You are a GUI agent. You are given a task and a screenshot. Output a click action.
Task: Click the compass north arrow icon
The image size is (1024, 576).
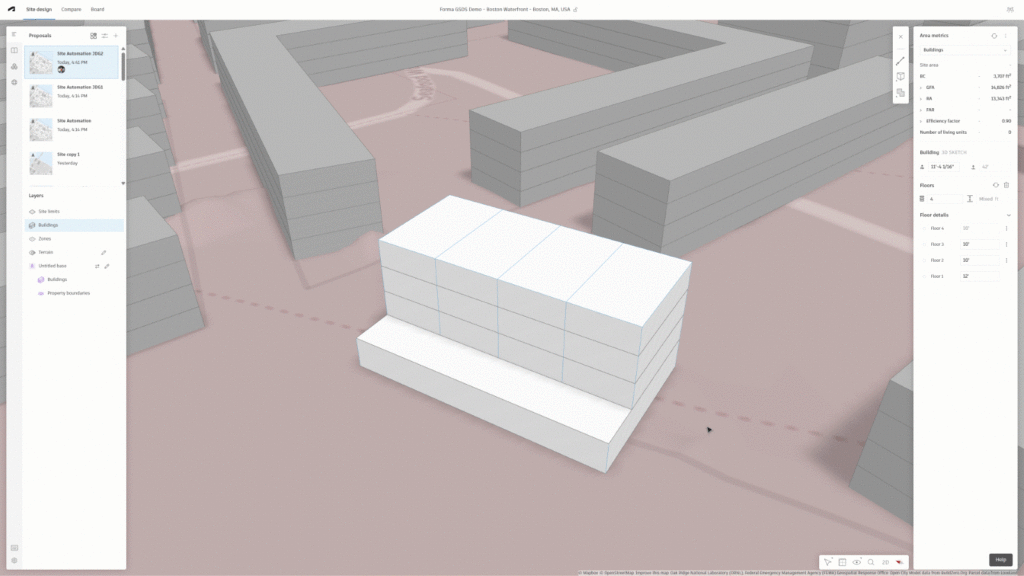point(899,562)
